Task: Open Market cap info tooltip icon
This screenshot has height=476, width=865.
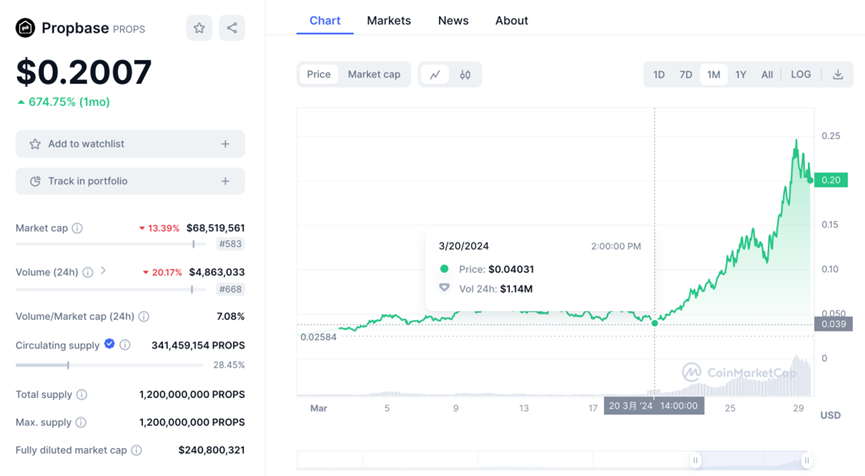Action: pos(77,228)
